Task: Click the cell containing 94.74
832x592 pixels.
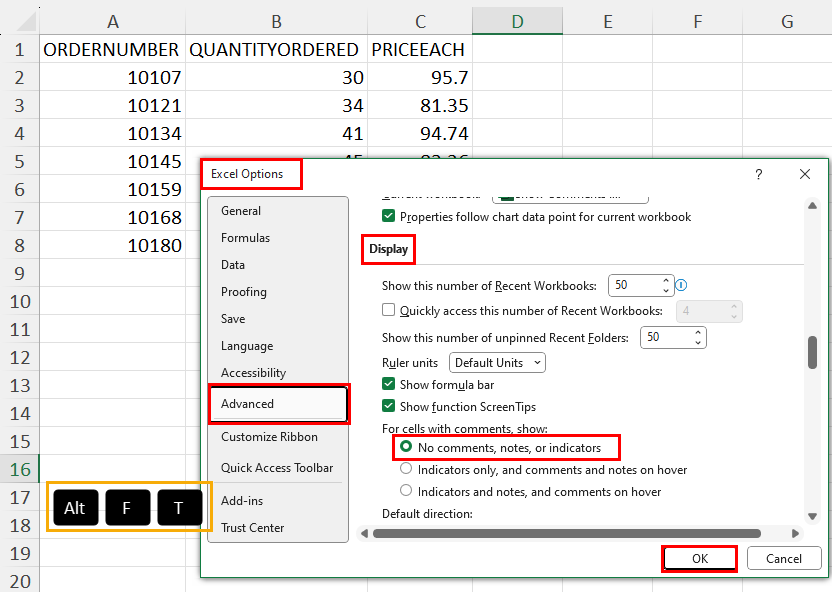Action: click(x=420, y=133)
